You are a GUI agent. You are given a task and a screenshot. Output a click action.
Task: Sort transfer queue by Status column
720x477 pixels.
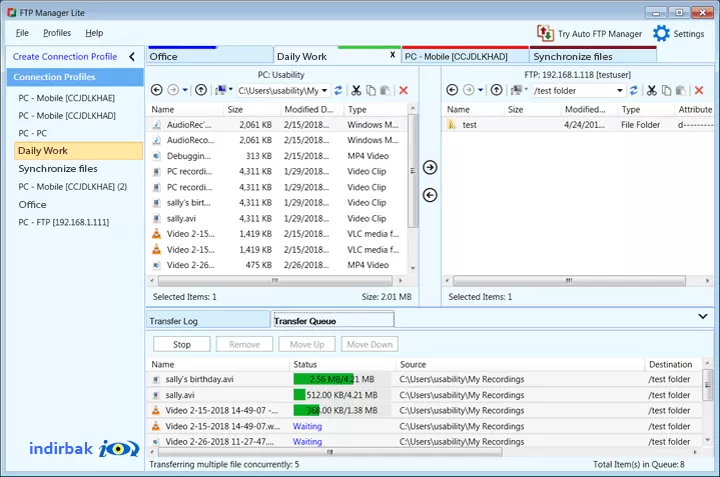343,364
